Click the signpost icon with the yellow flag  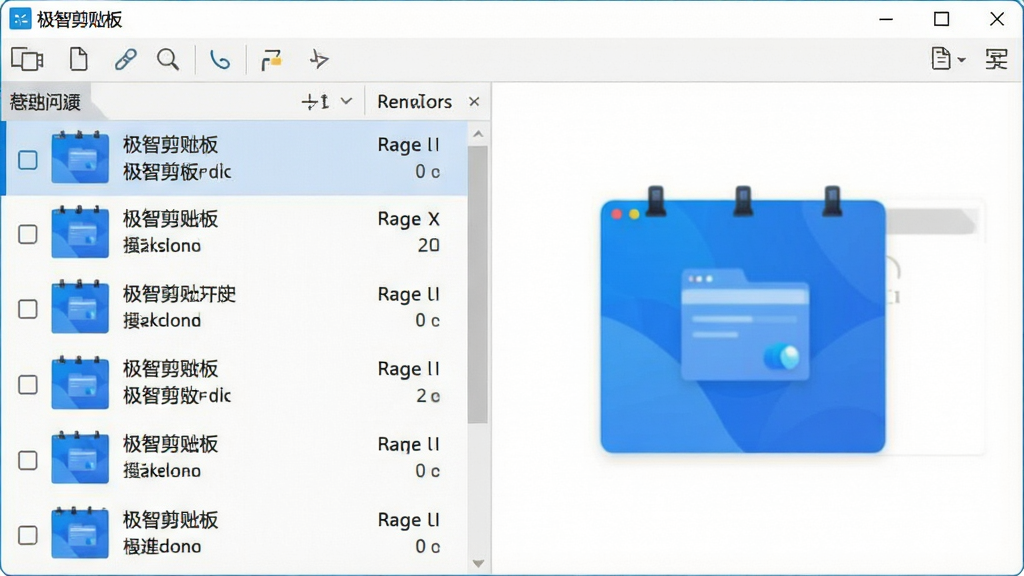coord(271,59)
